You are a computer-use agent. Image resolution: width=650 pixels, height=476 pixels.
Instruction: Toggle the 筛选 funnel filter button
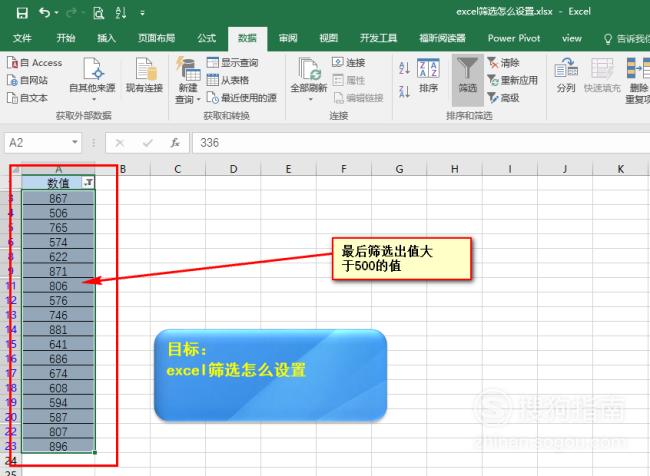pos(468,80)
